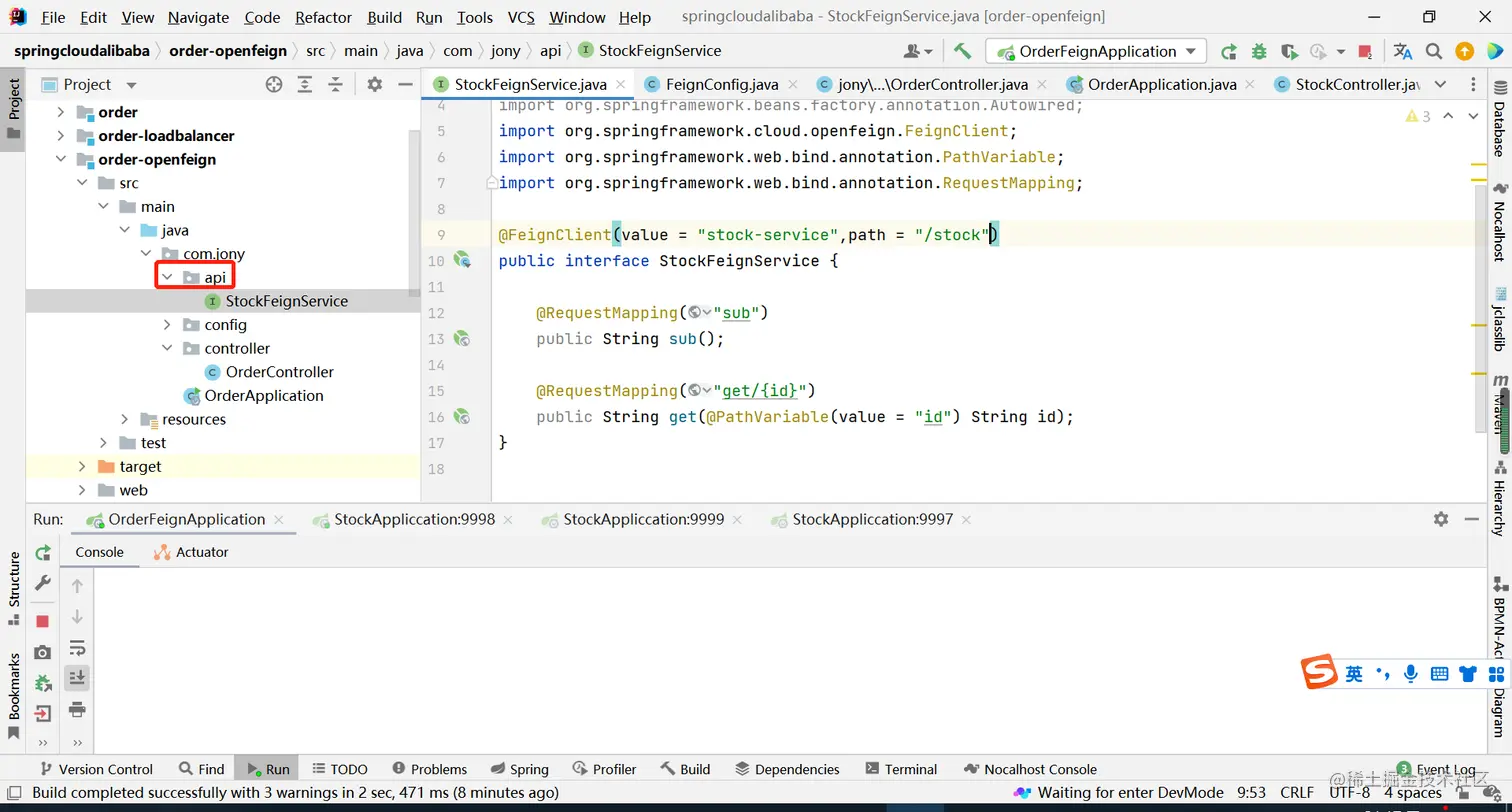The width and height of the screenshot is (1512, 812).
Task: Collapse all in Project panel
Action: click(336, 84)
